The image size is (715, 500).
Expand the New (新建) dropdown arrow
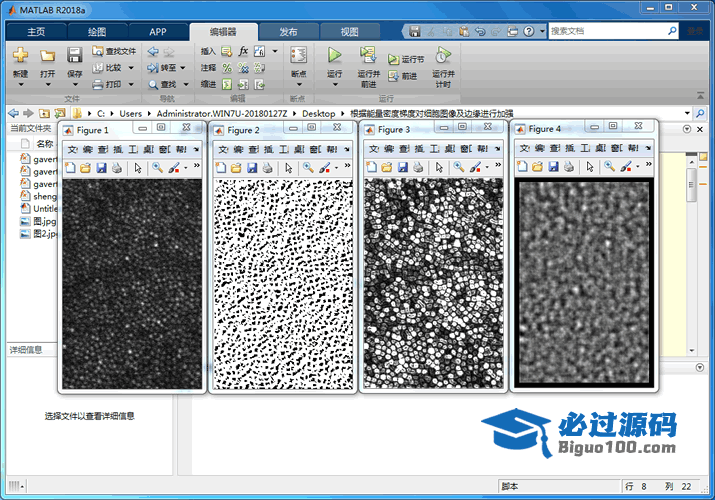pyautogui.click(x=21, y=85)
